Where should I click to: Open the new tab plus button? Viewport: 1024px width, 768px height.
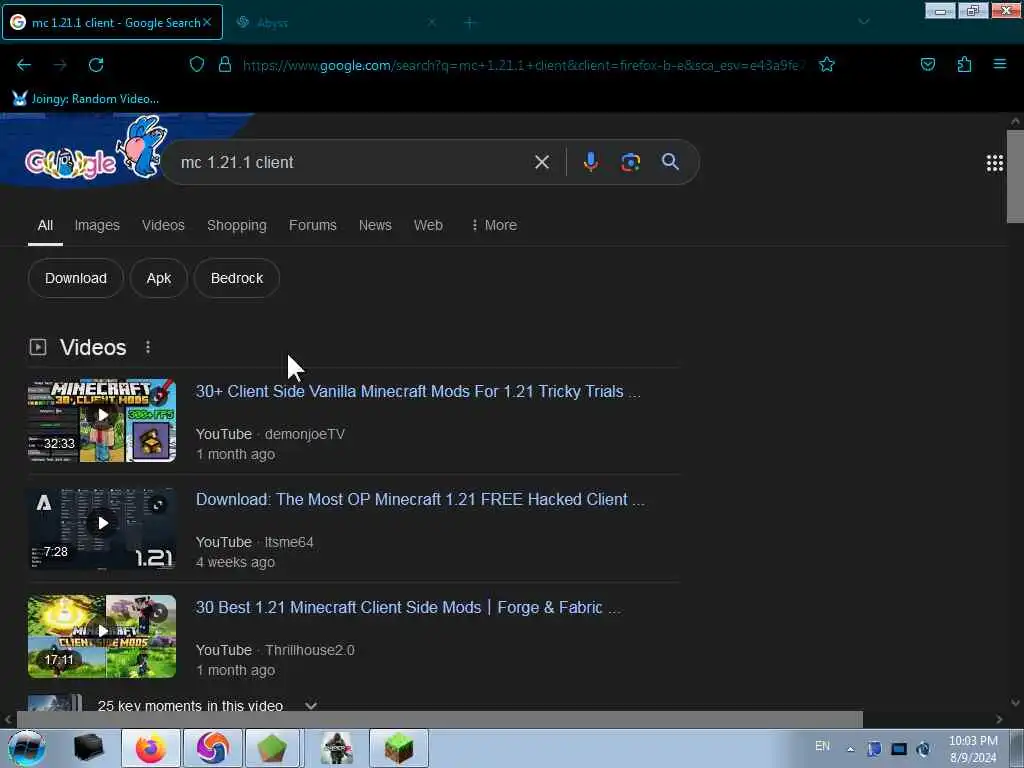(x=470, y=23)
